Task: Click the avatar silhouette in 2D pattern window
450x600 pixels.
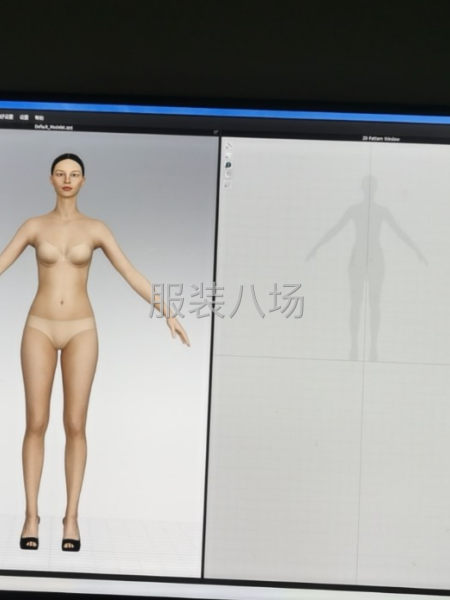Action: pos(367,268)
